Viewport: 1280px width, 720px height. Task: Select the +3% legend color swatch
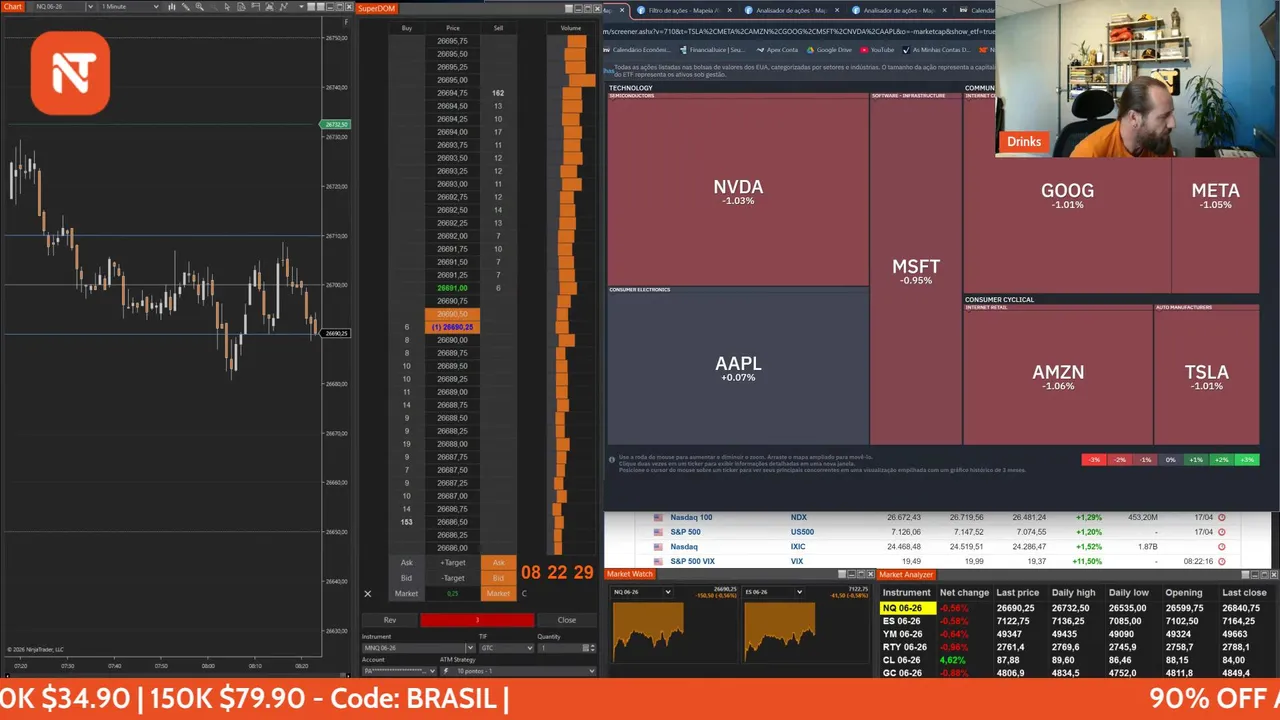[1246, 459]
